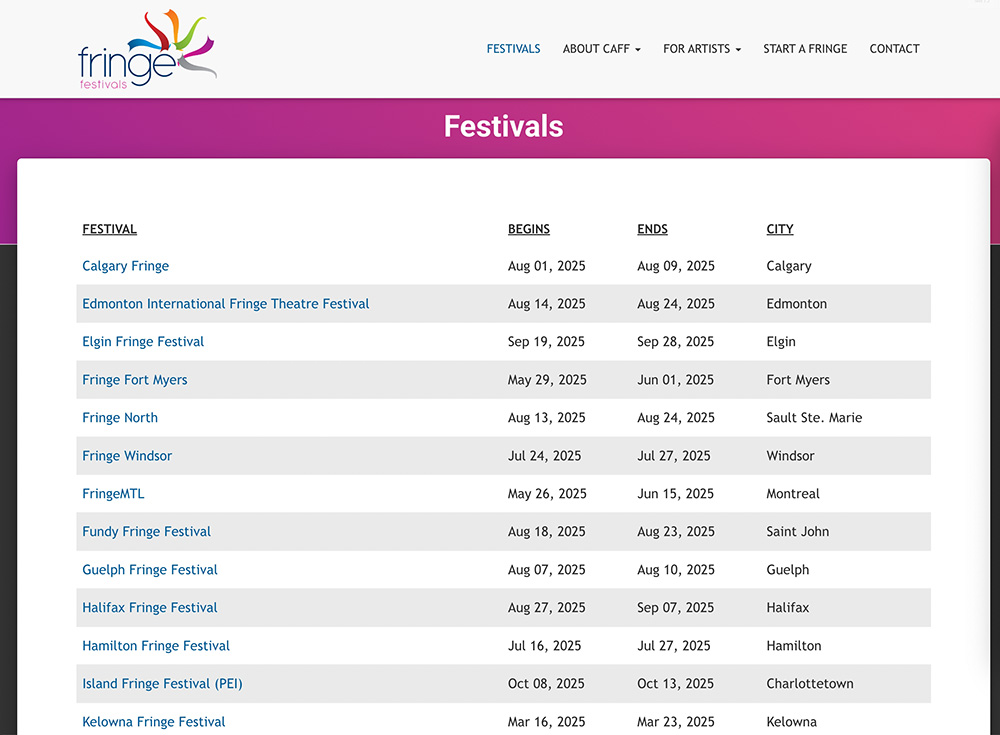Open the Contact page
Image resolution: width=1000 pixels, height=735 pixels.
point(895,49)
